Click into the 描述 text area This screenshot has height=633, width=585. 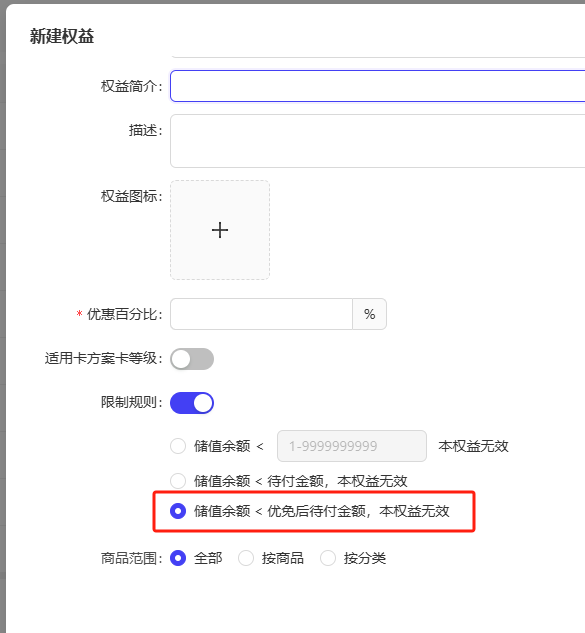pos(377,141)
